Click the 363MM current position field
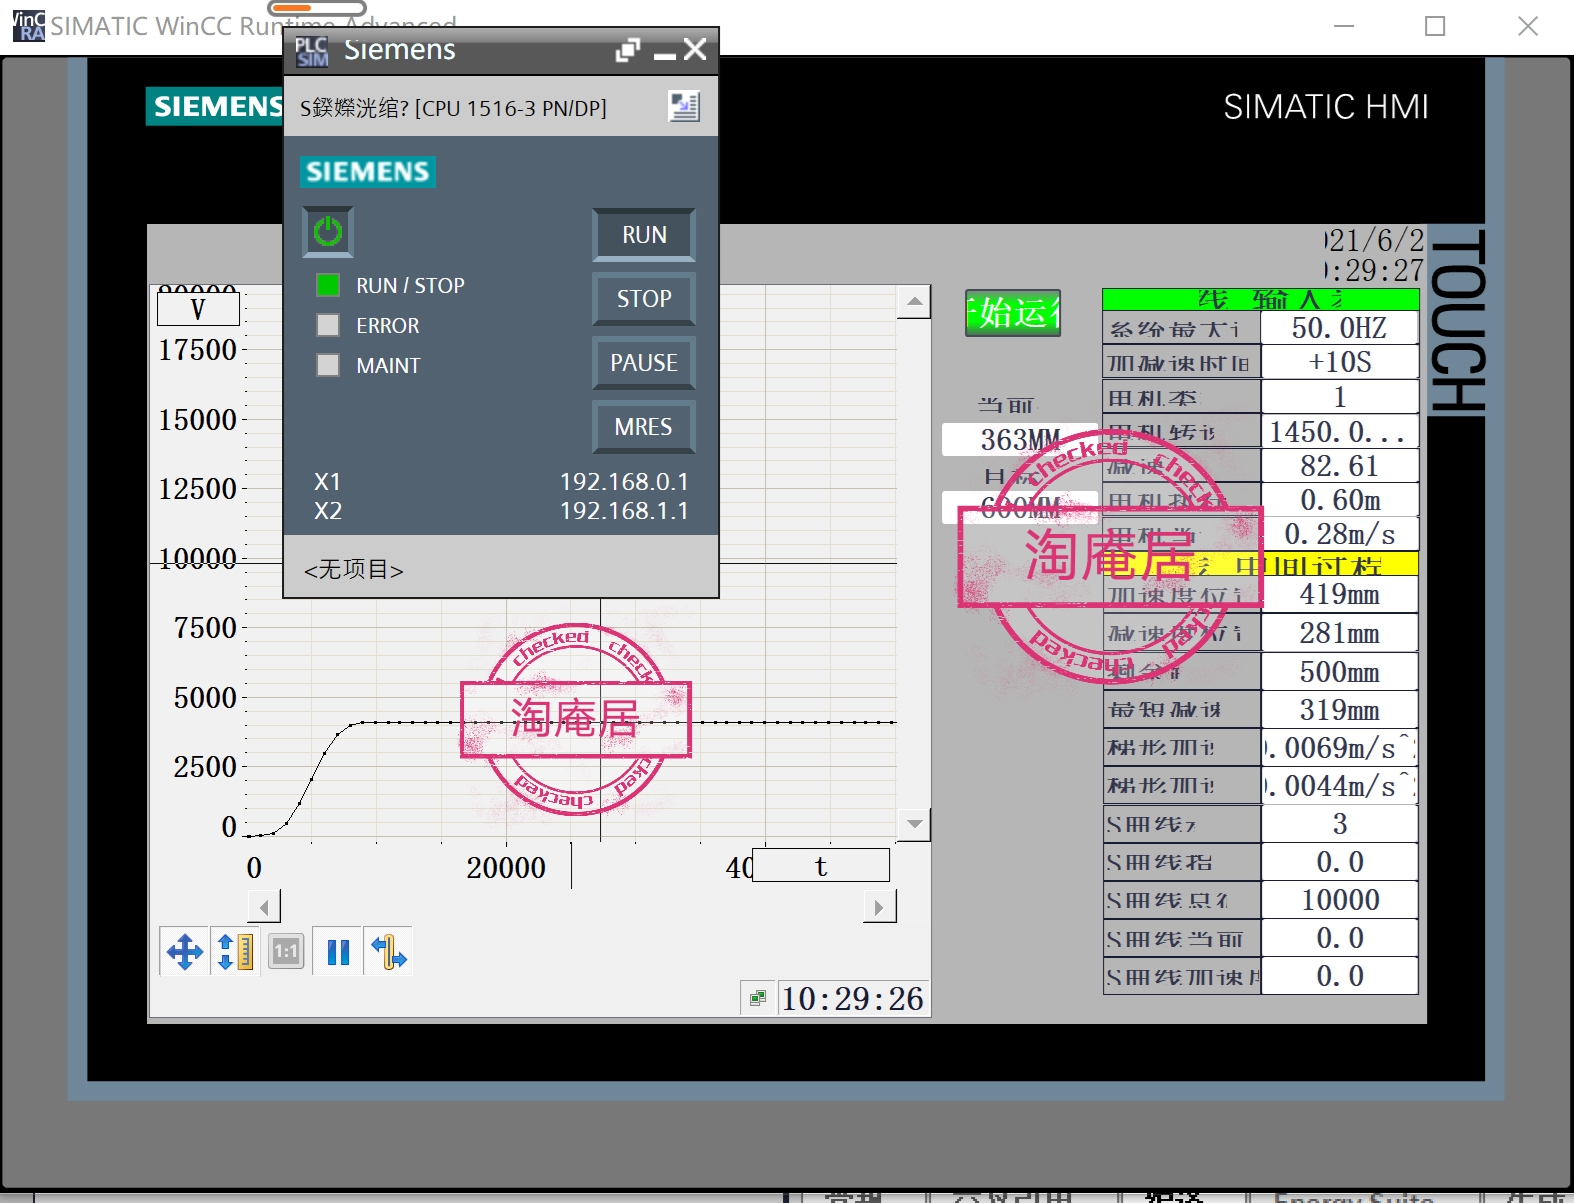The width and height of the screenshot is (1574, 1203). tap(1020, 439)
